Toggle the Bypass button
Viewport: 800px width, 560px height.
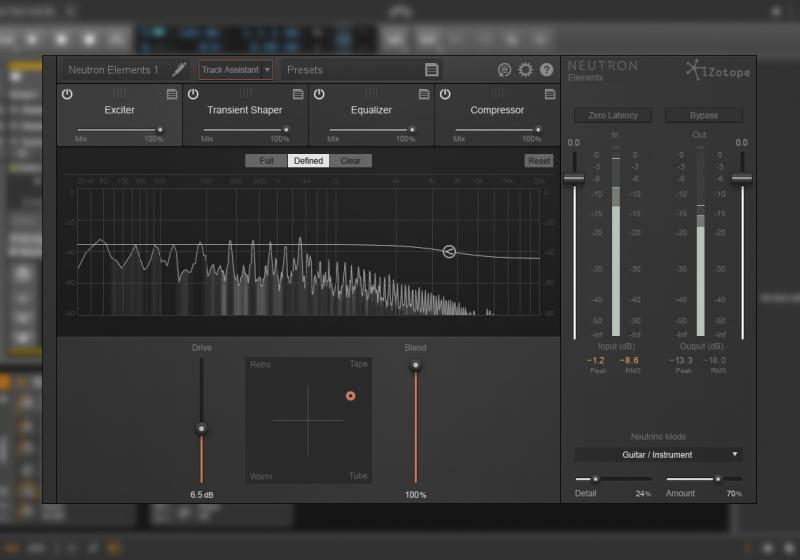pos(704,115)
